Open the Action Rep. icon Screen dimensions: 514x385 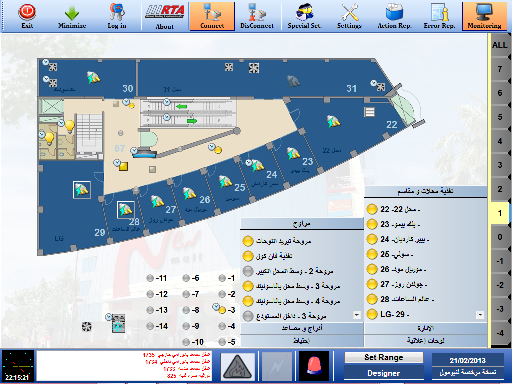click(x=394, y=12)
